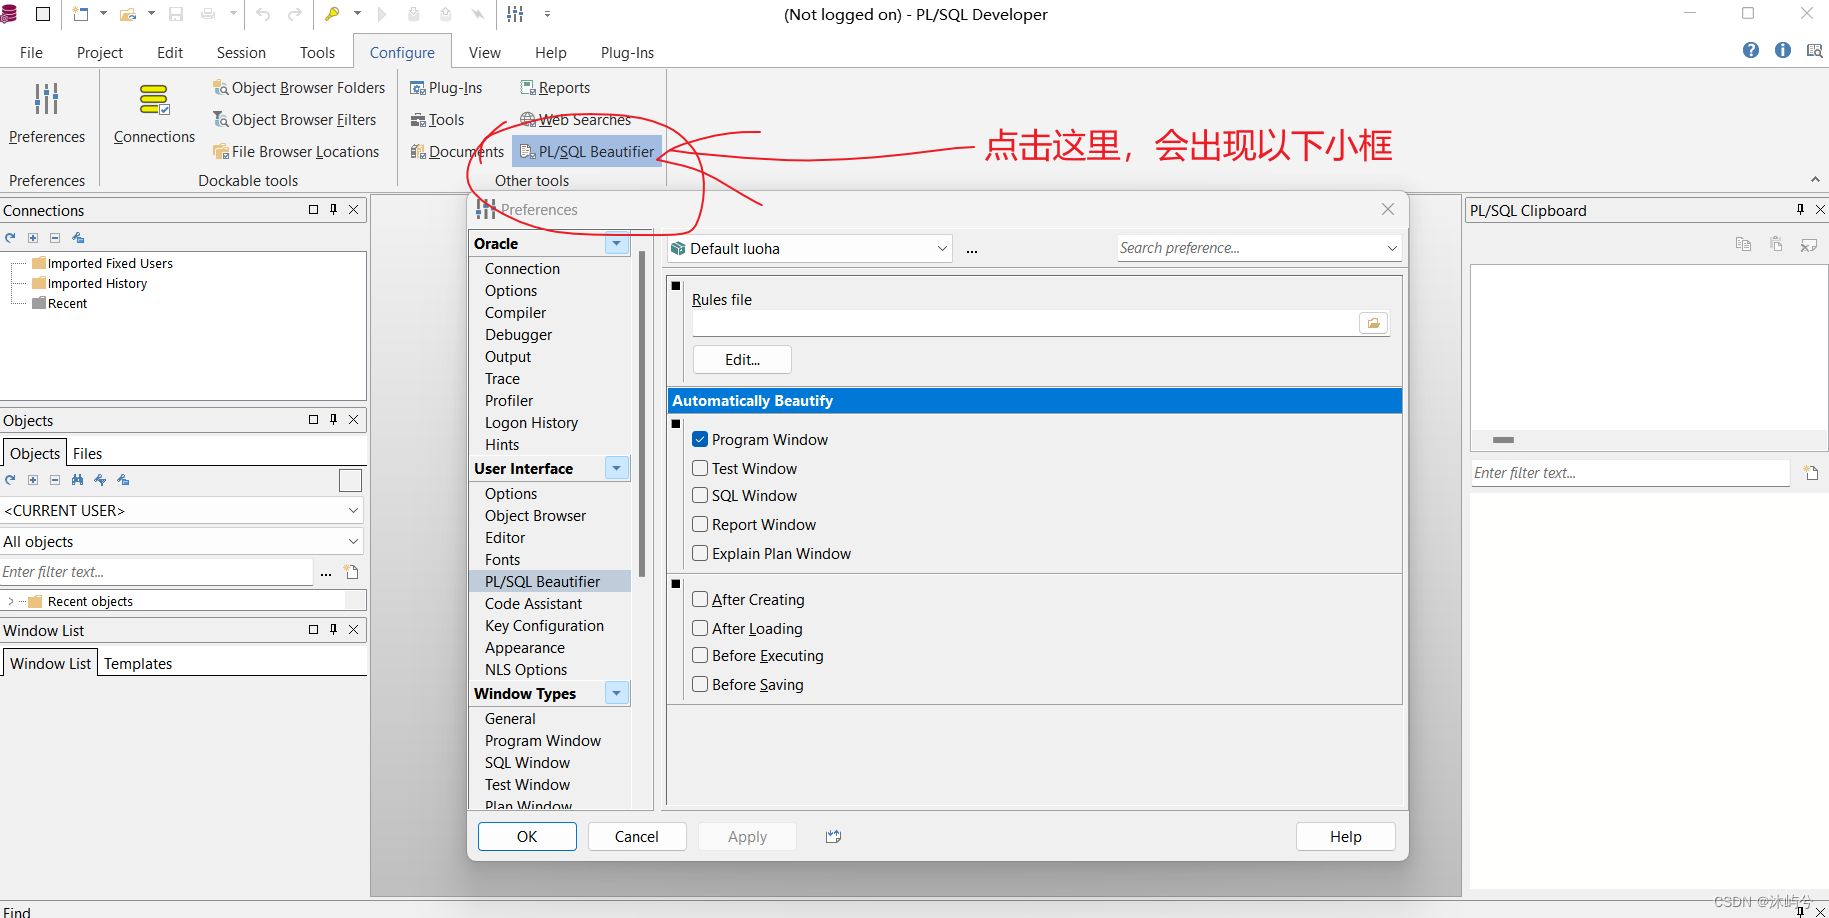Uncheck the Program Window checkbox
The image size is (1829, 918).
click(700, 439)
